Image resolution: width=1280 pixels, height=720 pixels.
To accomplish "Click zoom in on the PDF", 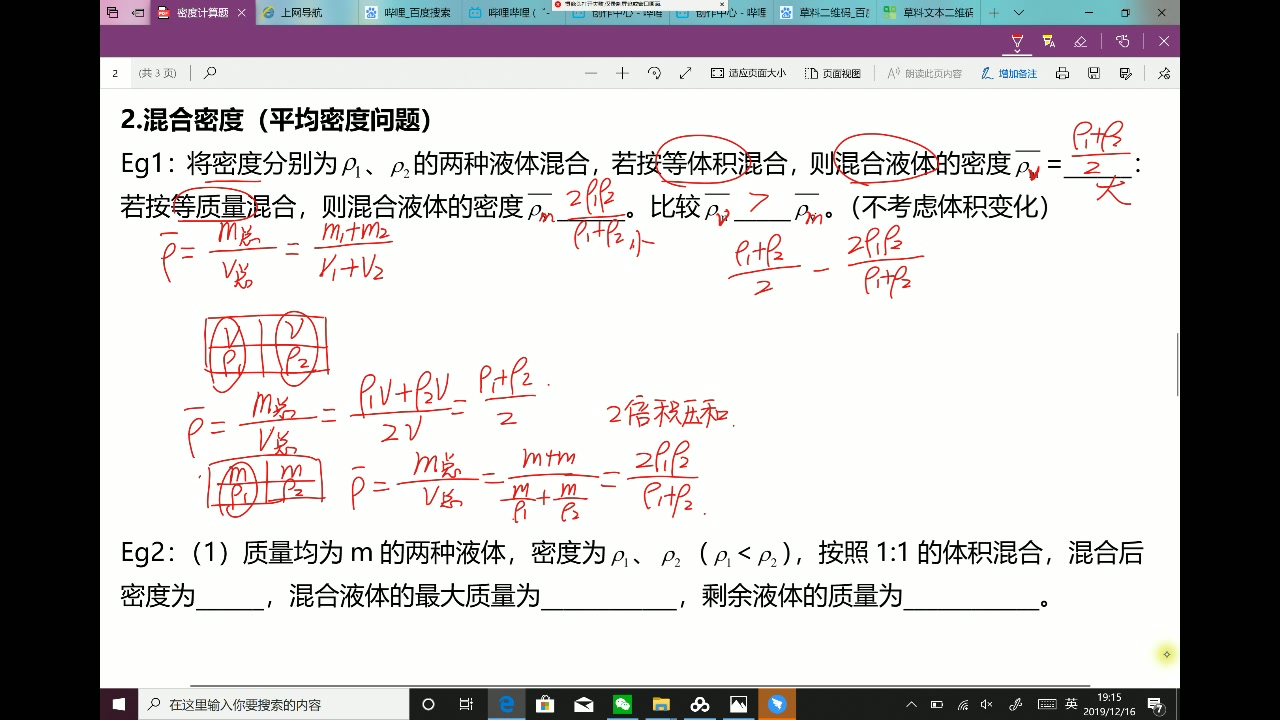I will (x=622, y=73).
